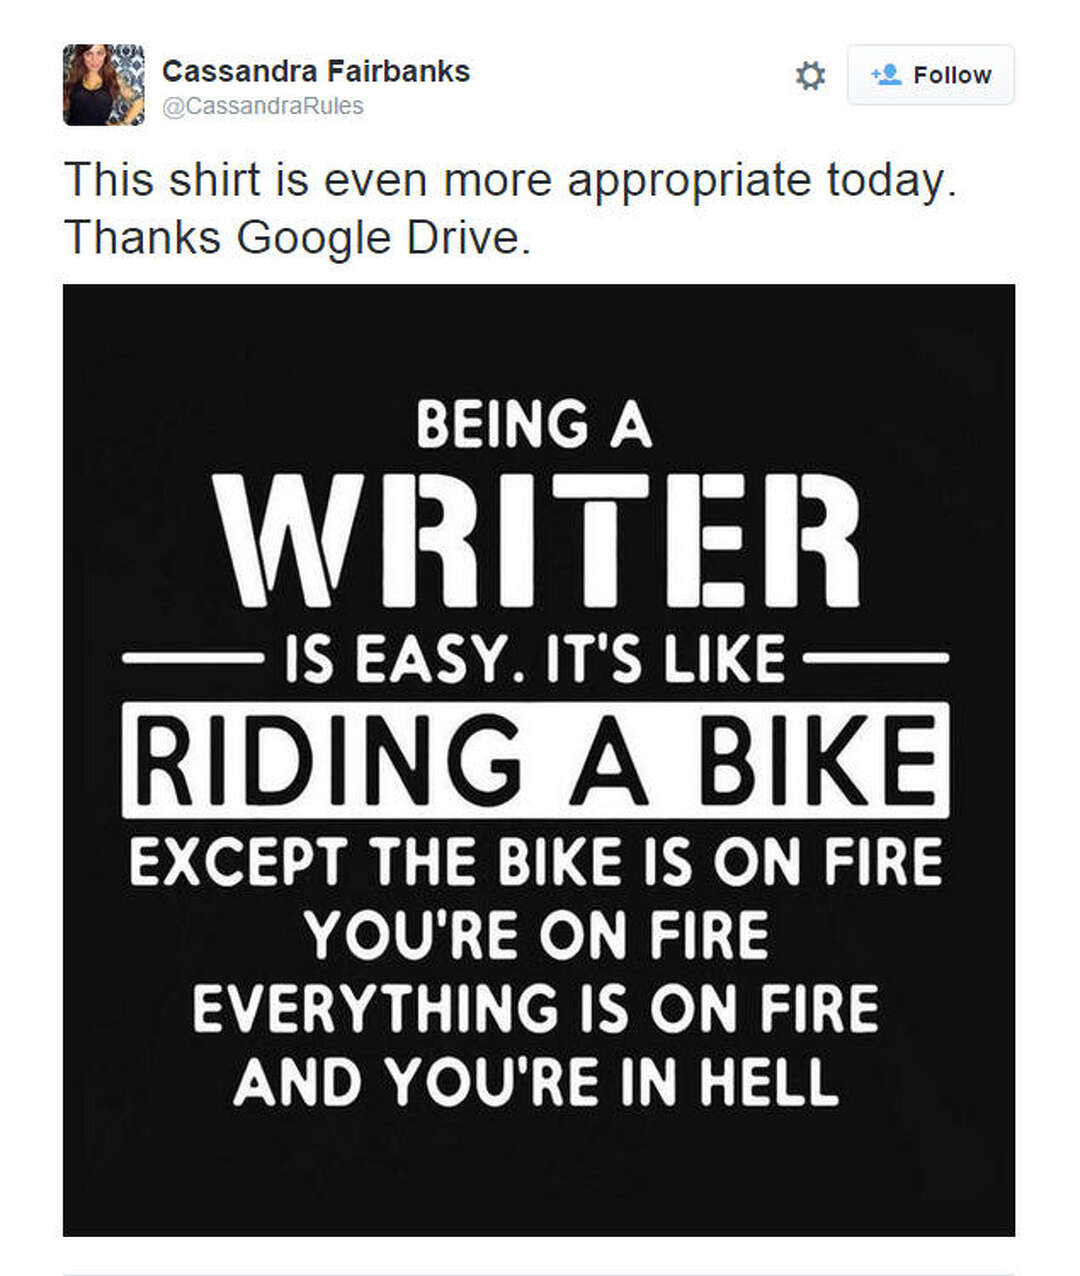The width and height of the screenshot is (1080, 1276).
Task: Click the empty black area below the shirt text
Action: tap(538, 1175)
